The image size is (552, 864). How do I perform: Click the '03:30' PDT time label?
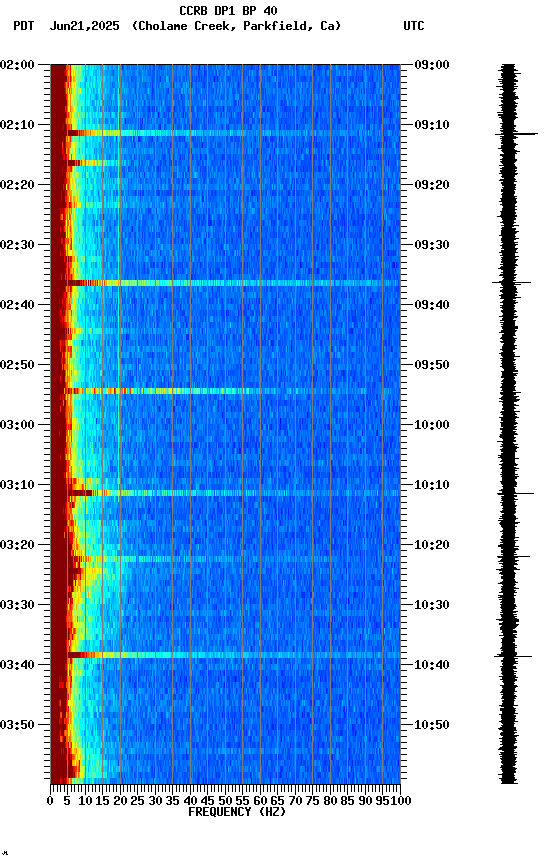coord(17,605)
